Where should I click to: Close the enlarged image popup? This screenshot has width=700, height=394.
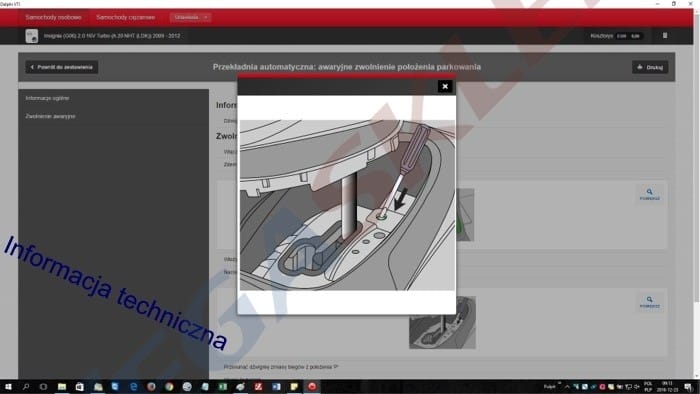tap(445, 87)
